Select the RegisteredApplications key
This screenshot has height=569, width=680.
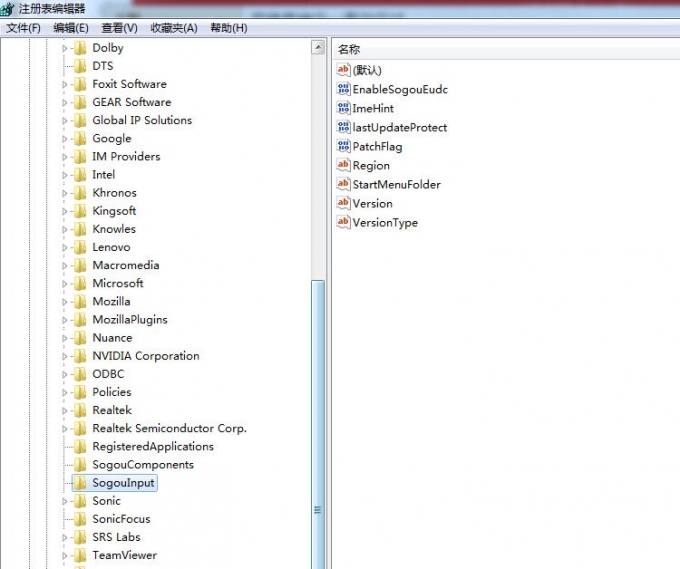pos(152,446)
